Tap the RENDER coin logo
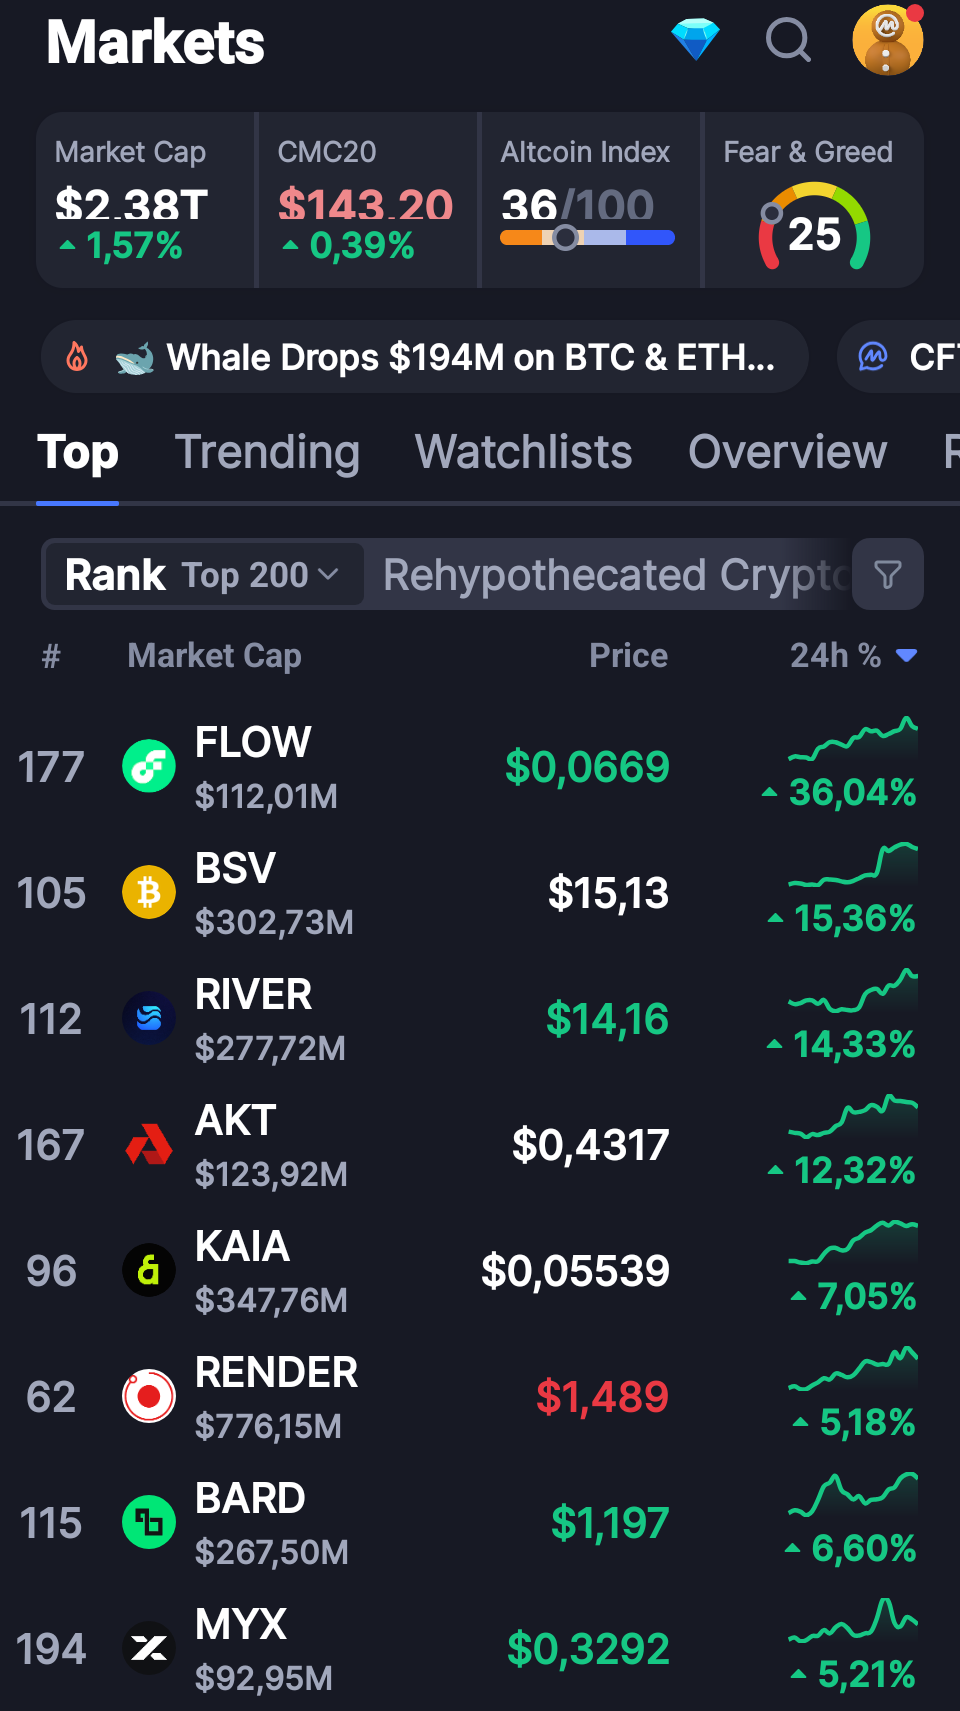Image resolution: width=960 pixels, height=1711 pixels. (149, 1396)
